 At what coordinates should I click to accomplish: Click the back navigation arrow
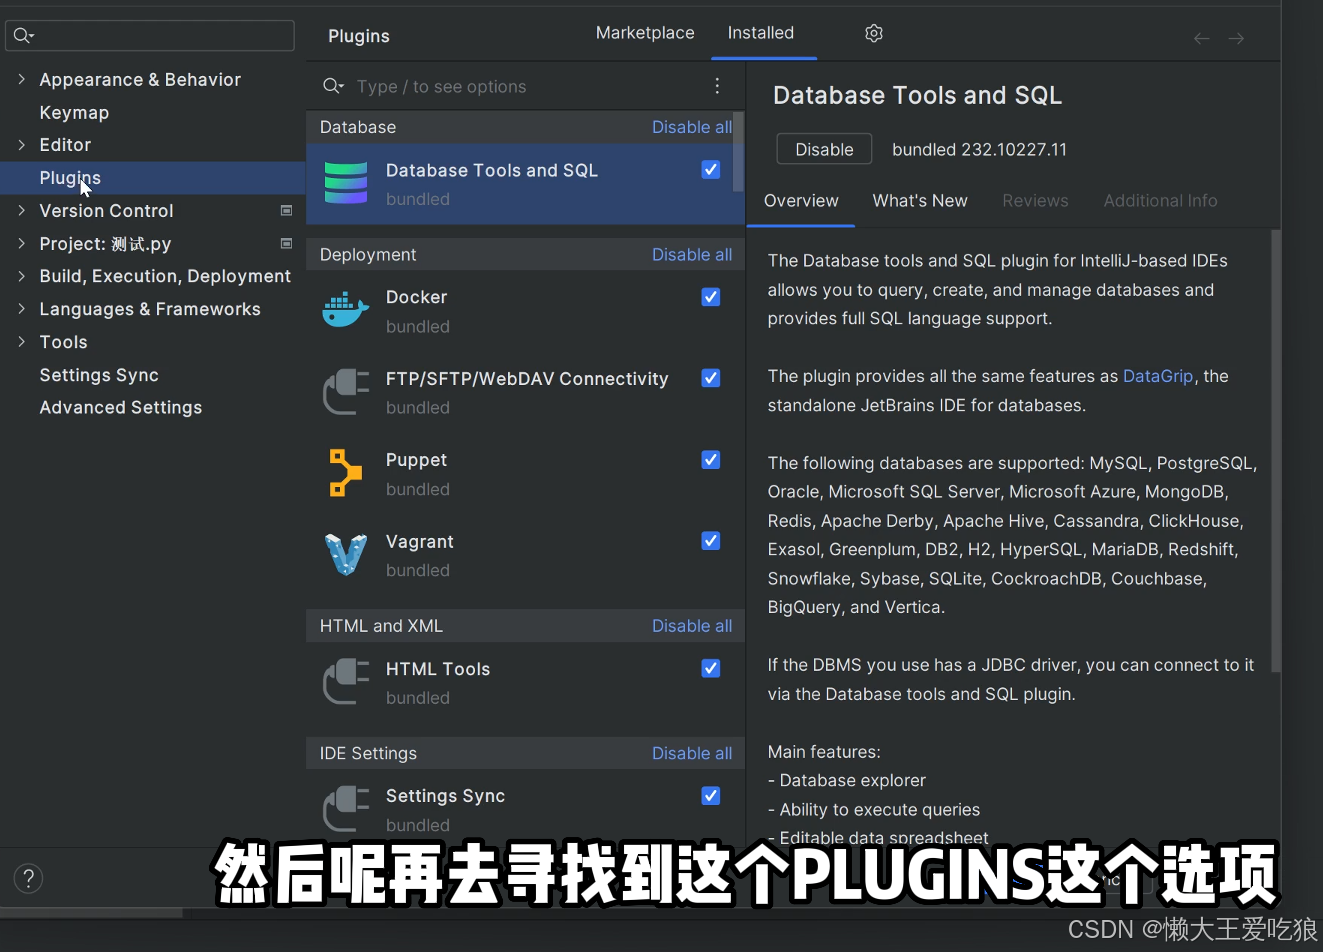tap(1202, 38)
